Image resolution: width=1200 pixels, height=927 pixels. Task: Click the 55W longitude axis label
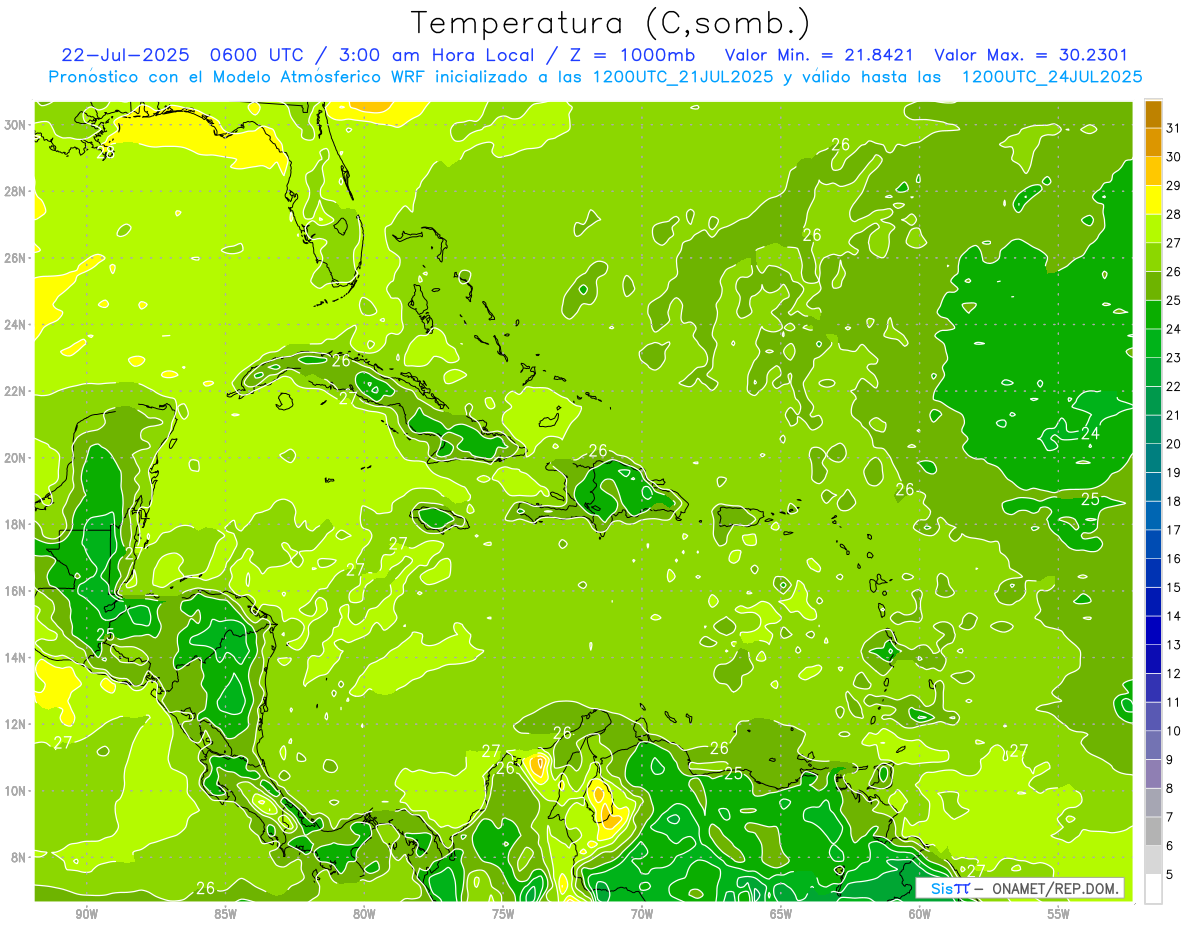[1059, 913]
